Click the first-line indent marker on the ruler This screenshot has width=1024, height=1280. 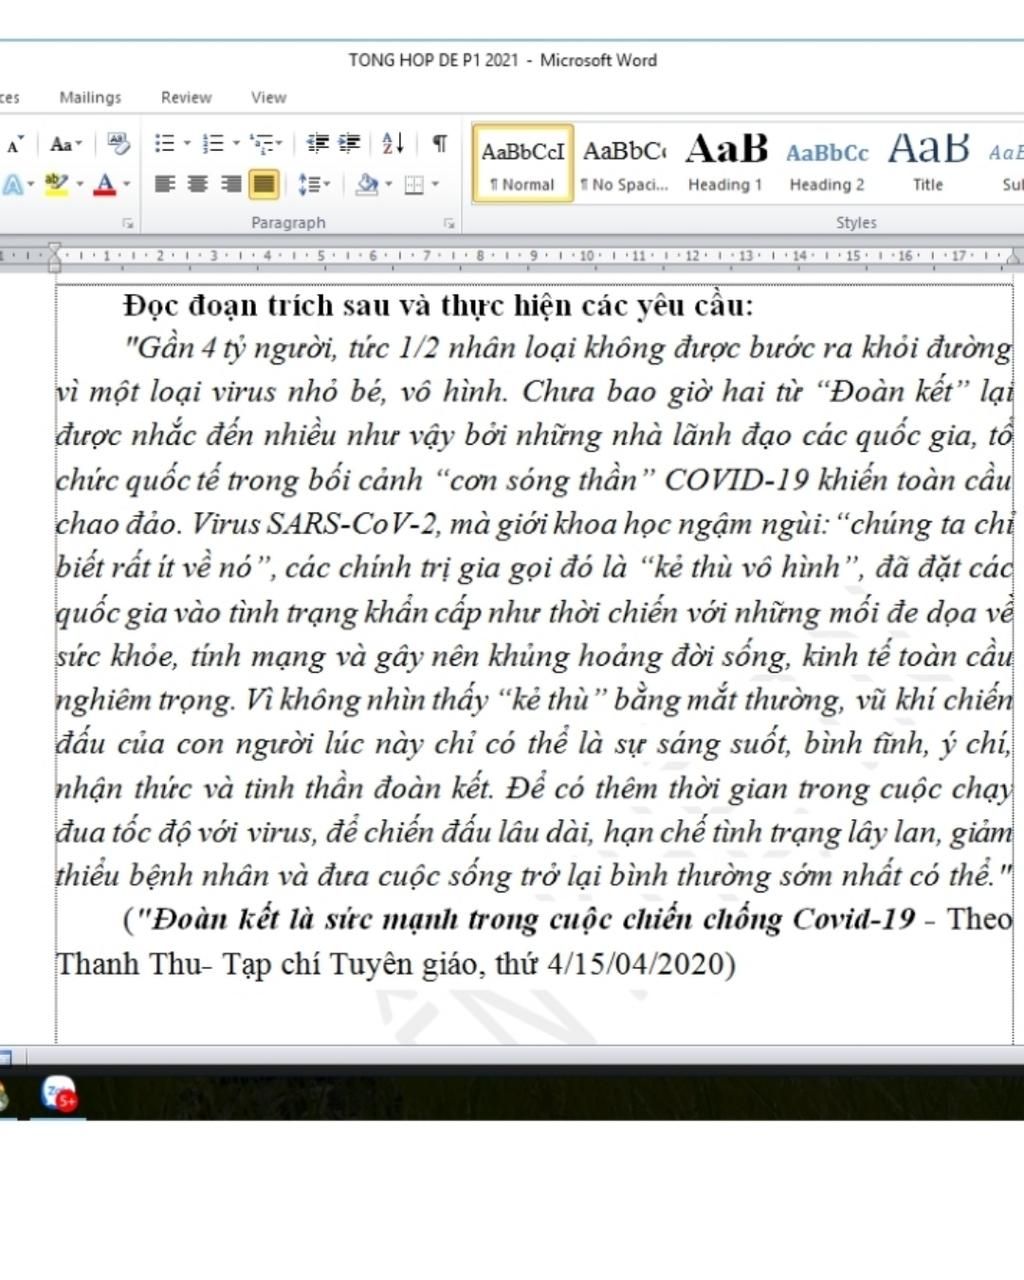(x=55, y=248)
